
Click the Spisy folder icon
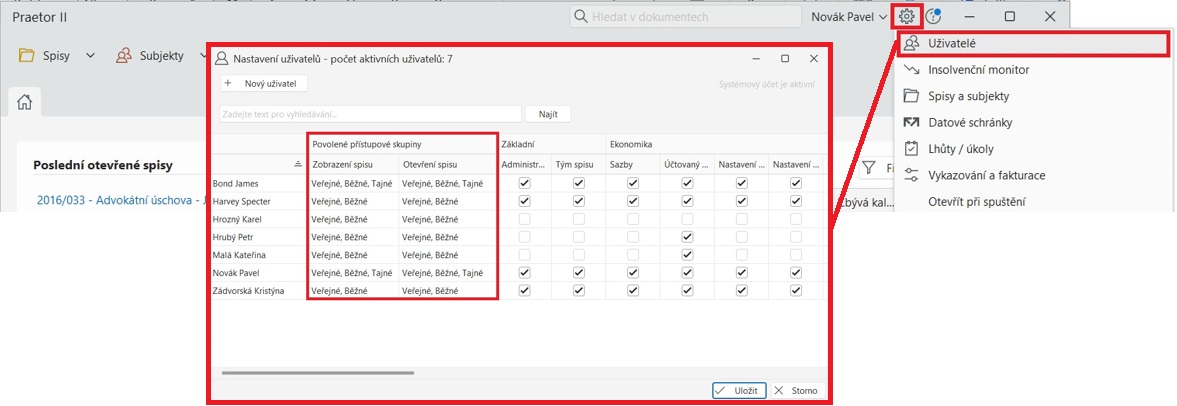click(27, 56)
